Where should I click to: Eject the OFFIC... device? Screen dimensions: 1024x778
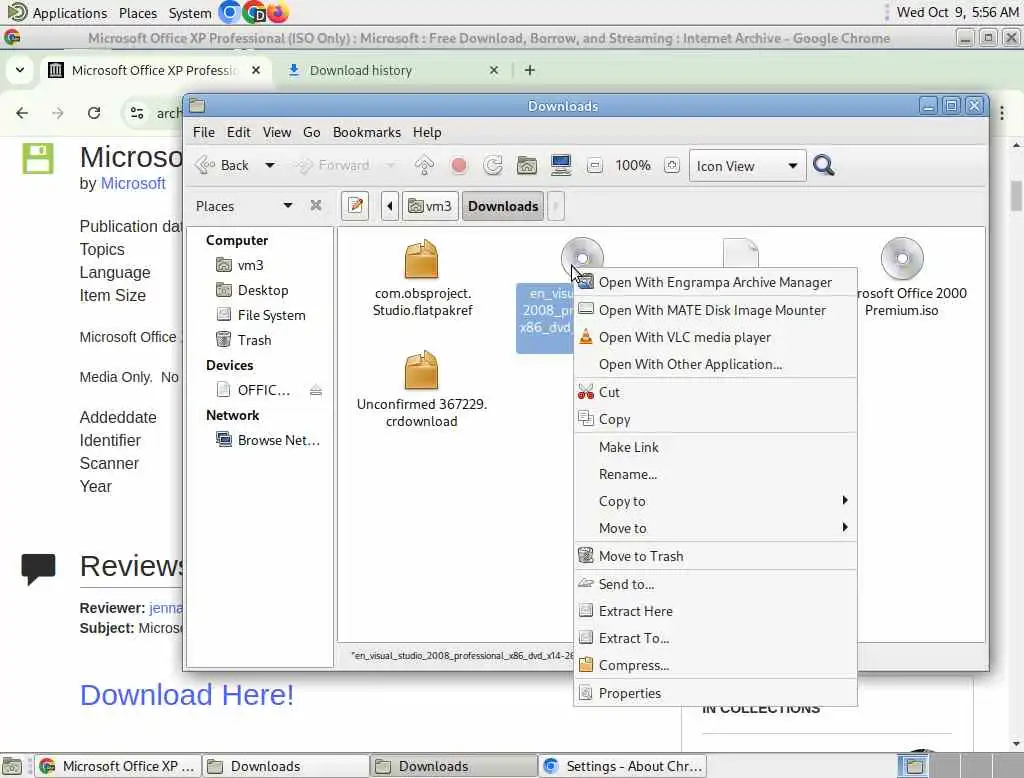click(316, 391)
